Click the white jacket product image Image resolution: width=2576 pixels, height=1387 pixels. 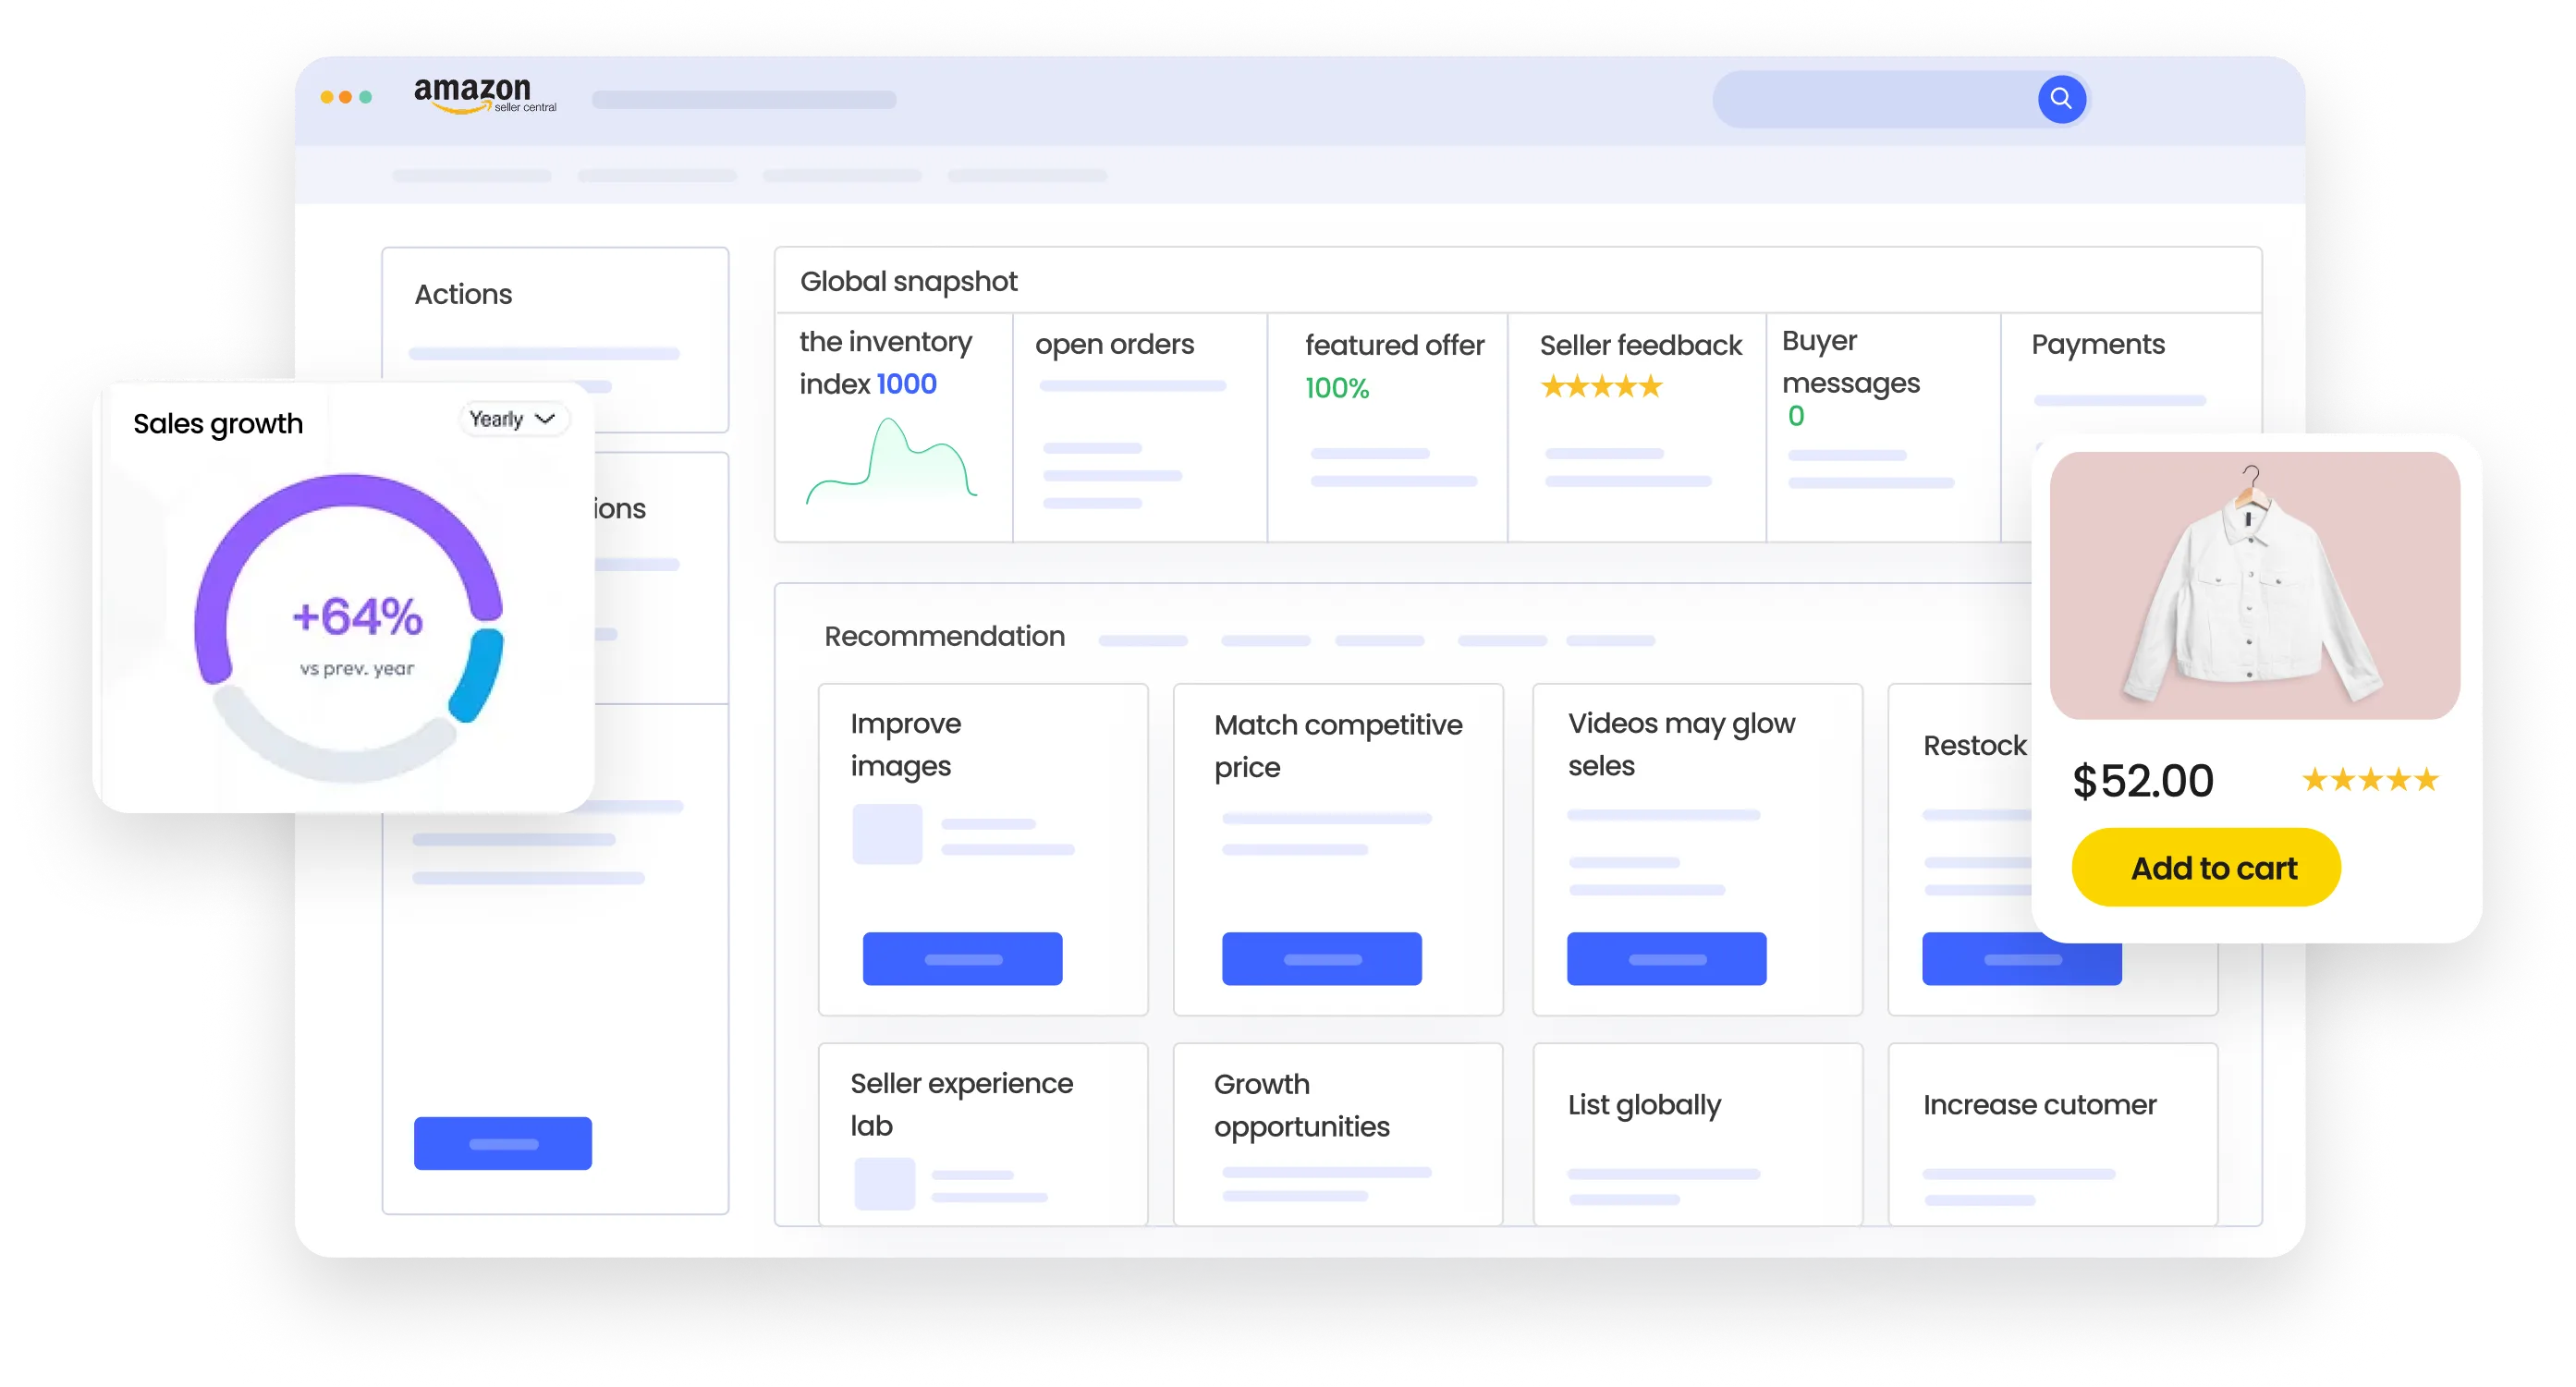point(2254,585)
